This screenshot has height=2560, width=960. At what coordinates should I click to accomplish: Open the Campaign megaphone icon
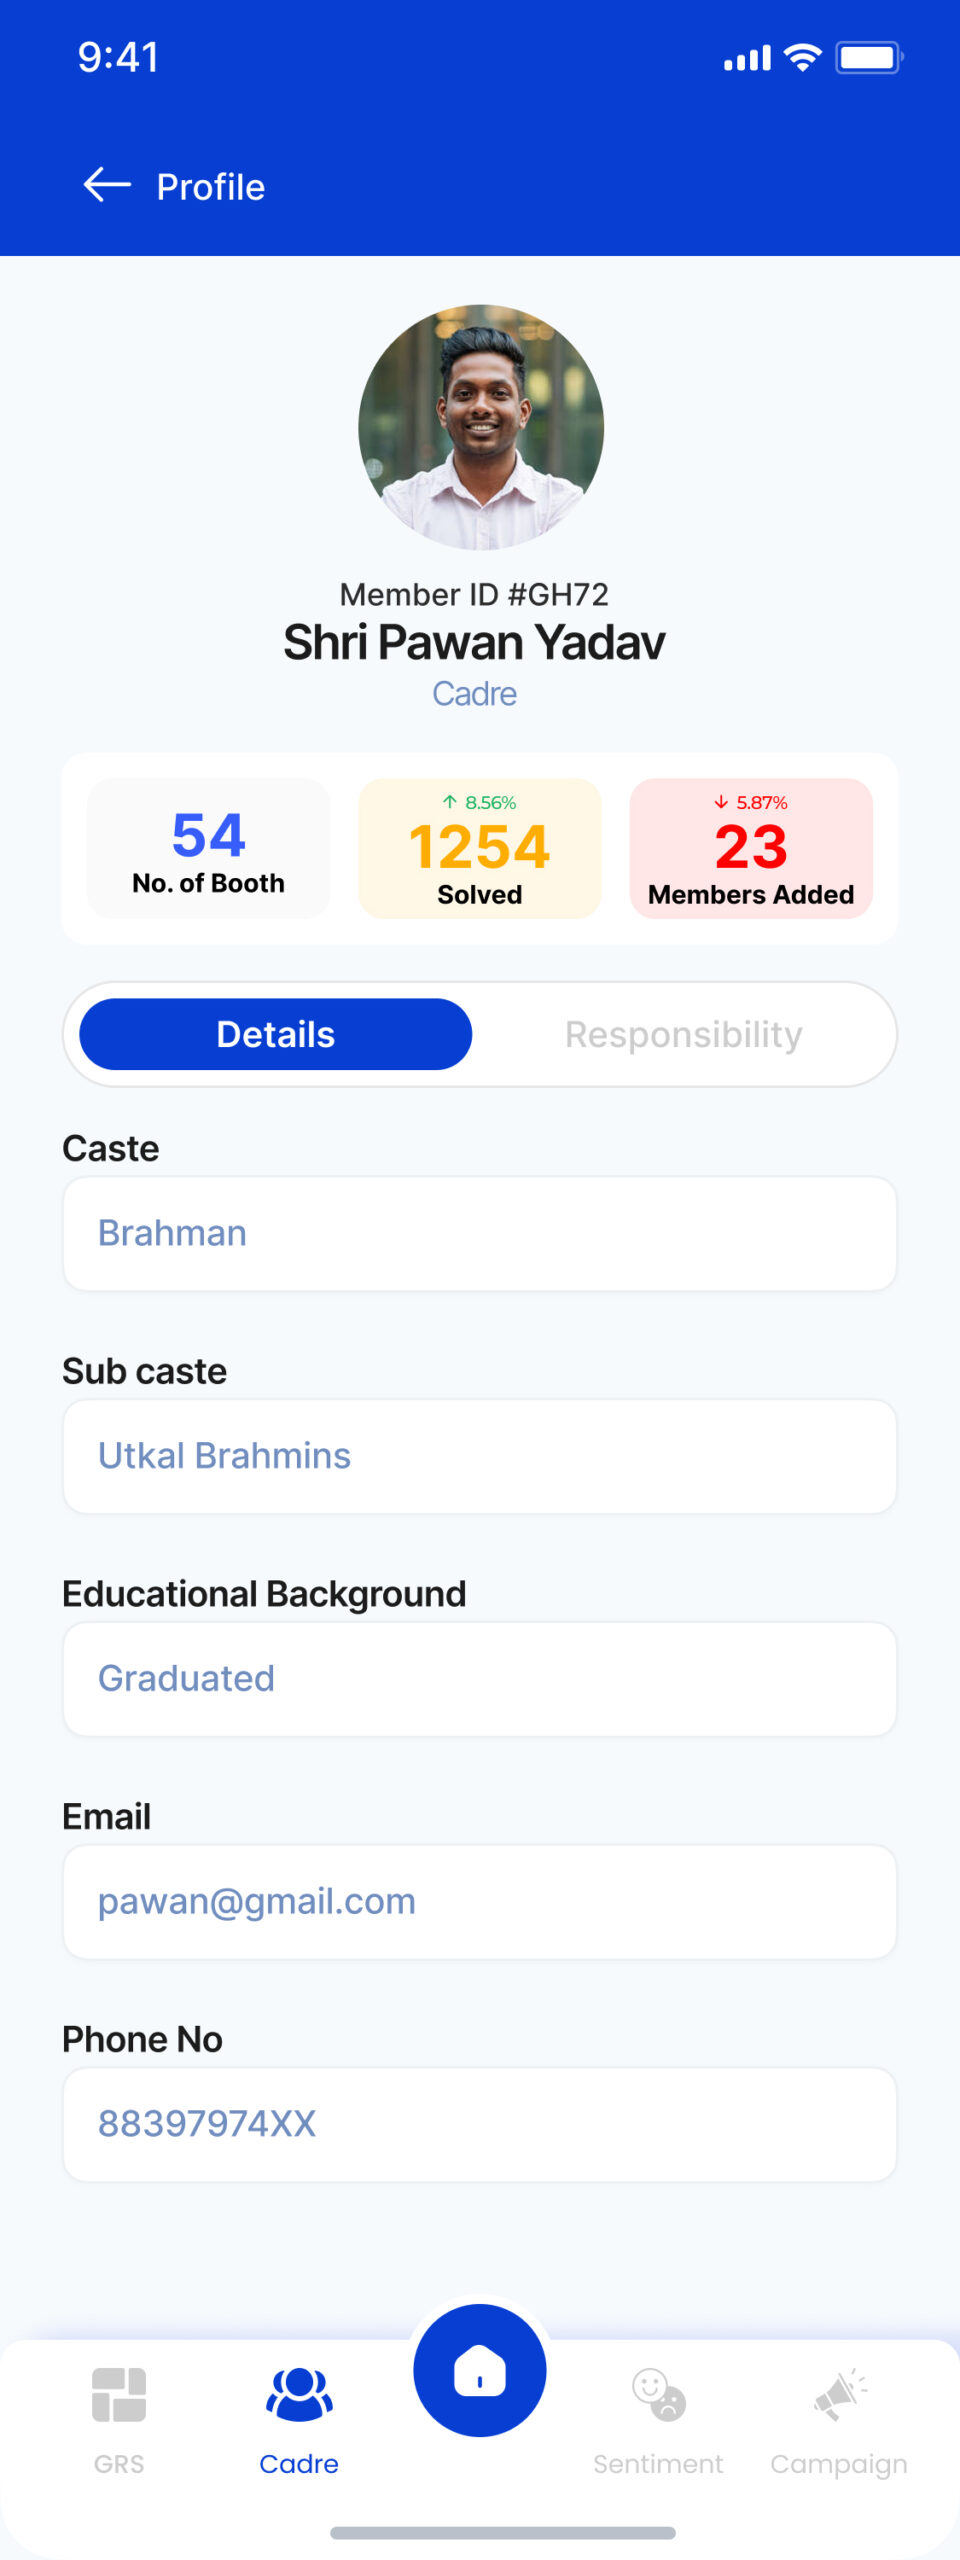pyautogui.click(x=839, y=2395)
